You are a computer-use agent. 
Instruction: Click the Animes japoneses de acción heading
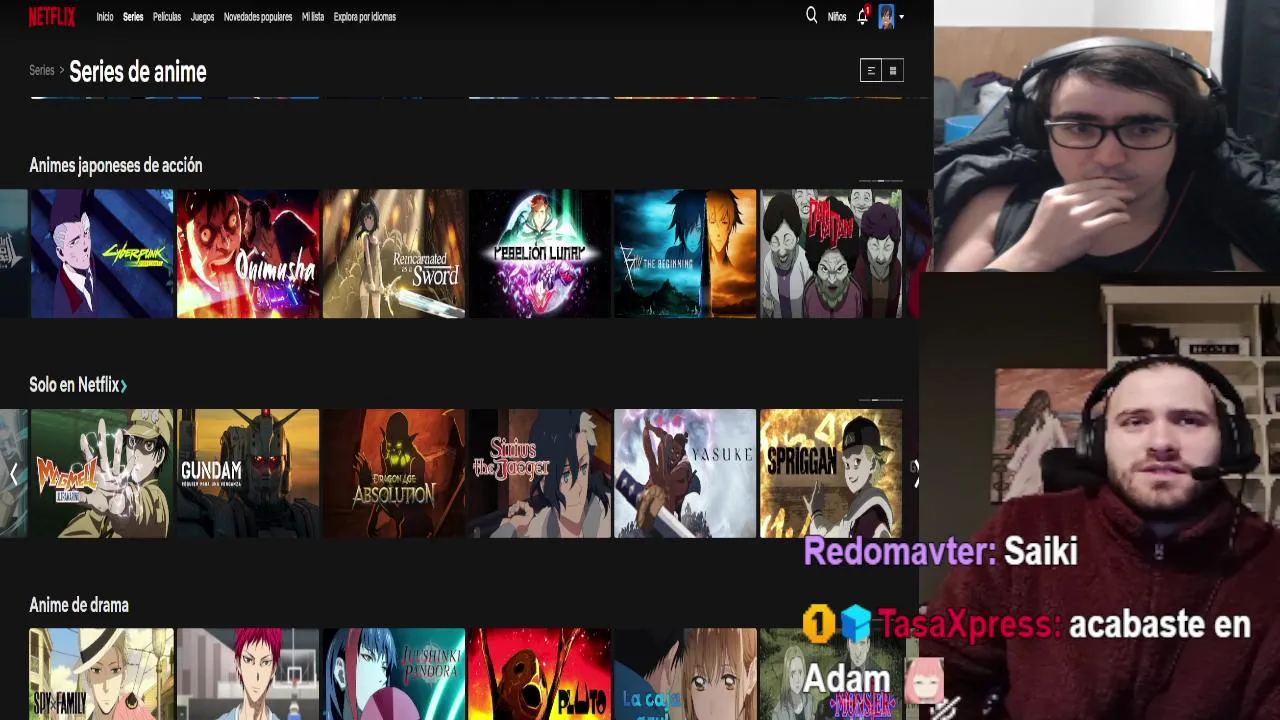[x=116, y=166]
